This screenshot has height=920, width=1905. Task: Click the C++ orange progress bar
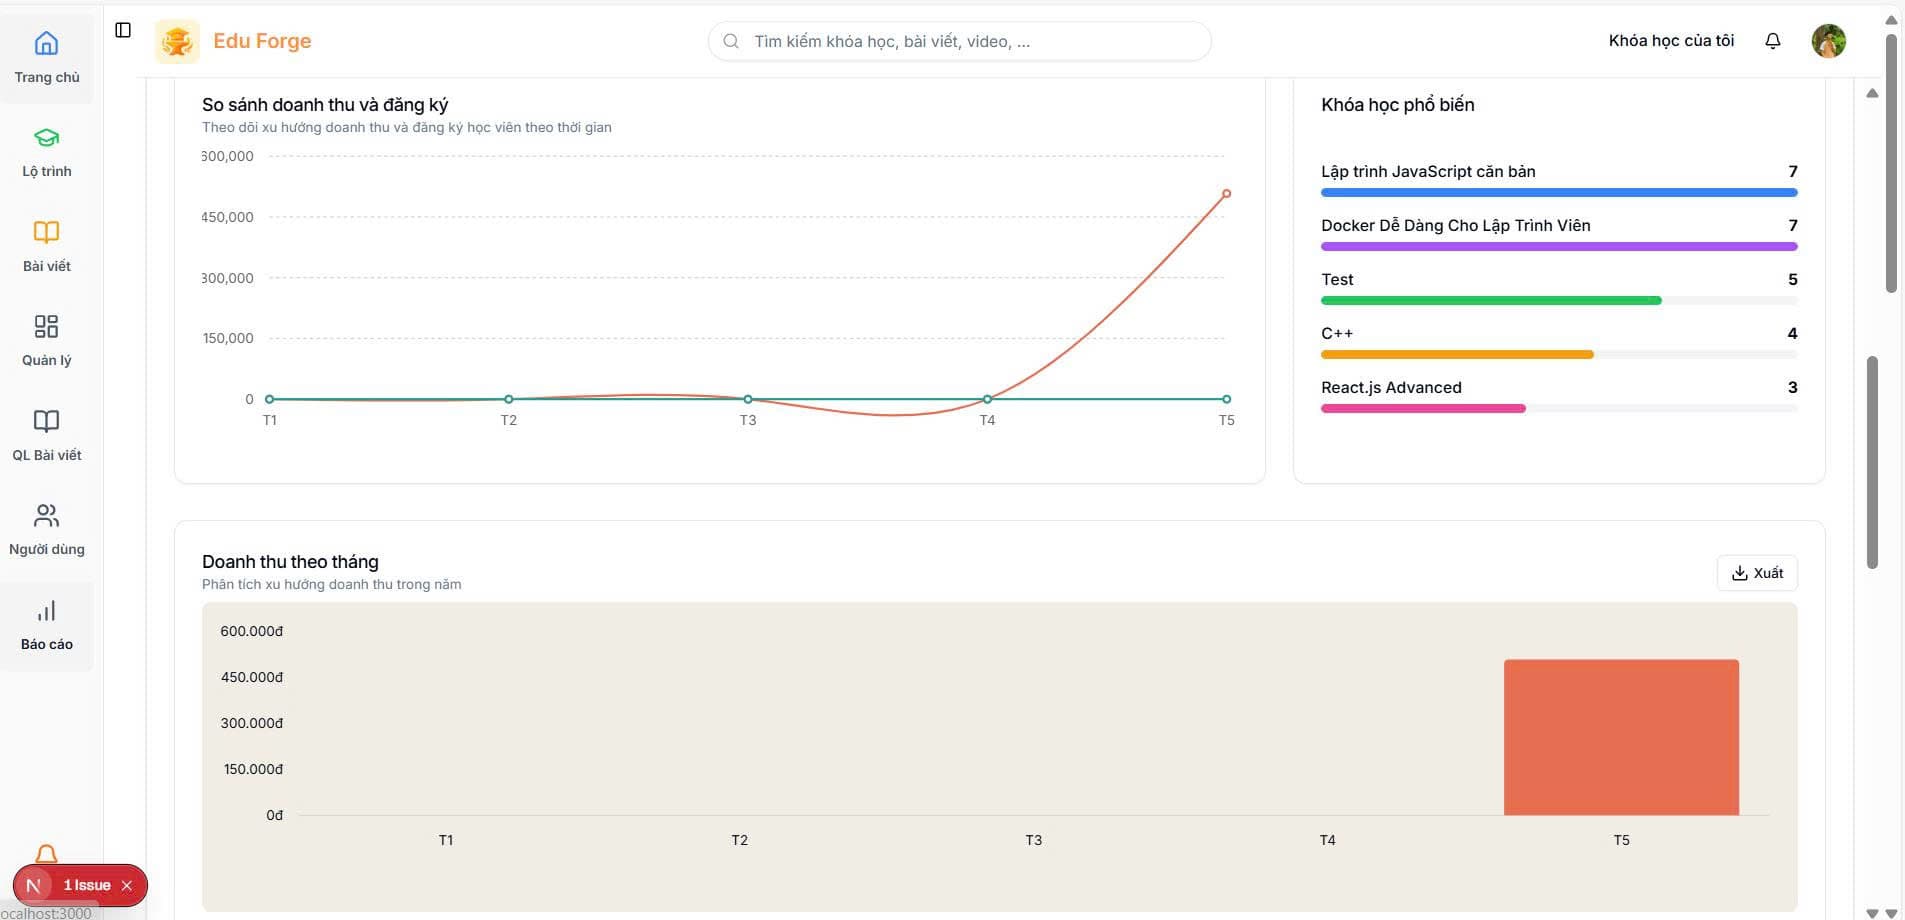tap(1457, 354)
